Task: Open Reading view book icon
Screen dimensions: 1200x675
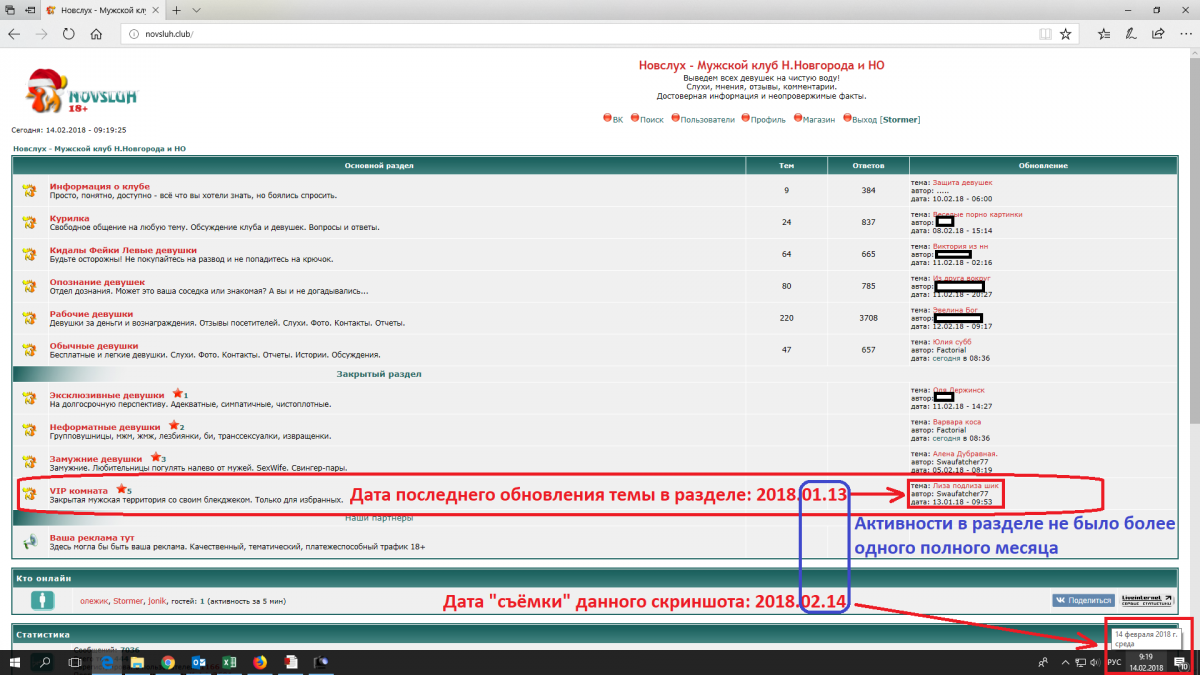Action: pos(1042,33)
